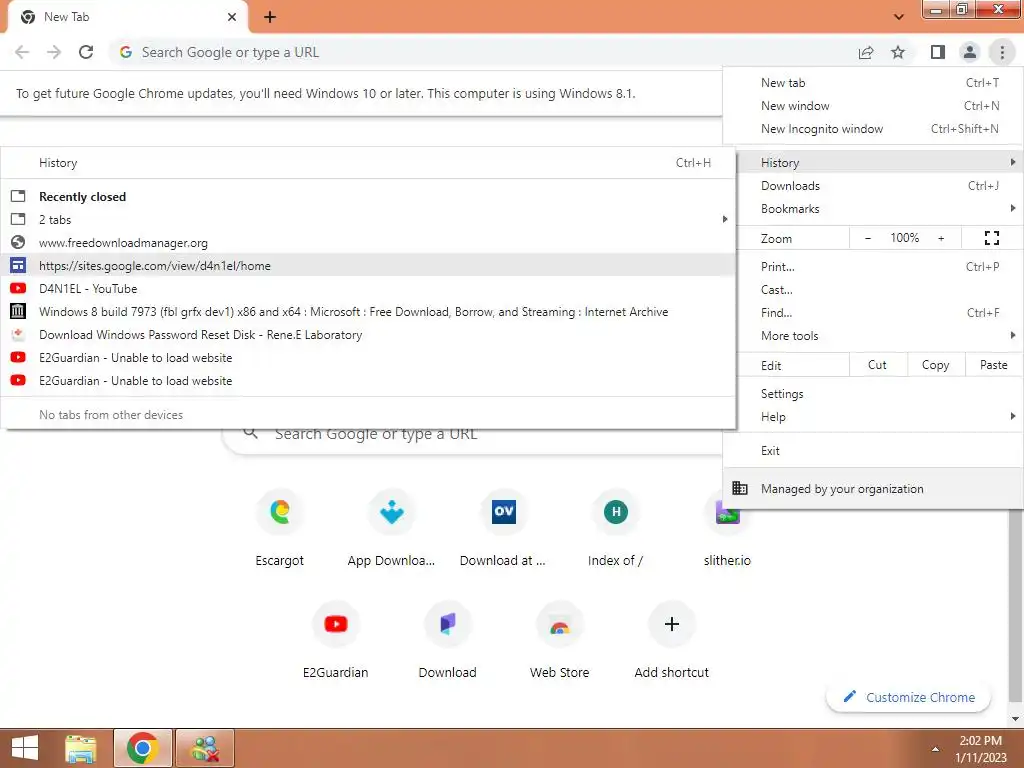Open the Escargot shortcut tile
1024x768 pixels.
[280, 528]
